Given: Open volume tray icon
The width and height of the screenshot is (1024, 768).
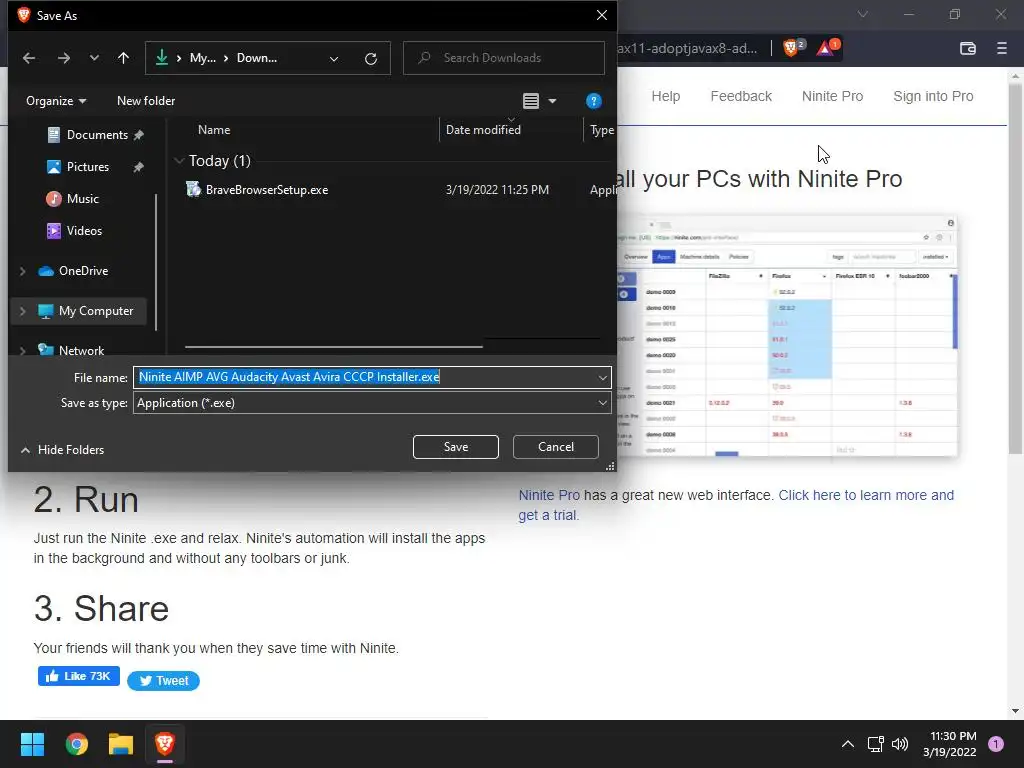Looking at the screenshot, I should [900, 744].
